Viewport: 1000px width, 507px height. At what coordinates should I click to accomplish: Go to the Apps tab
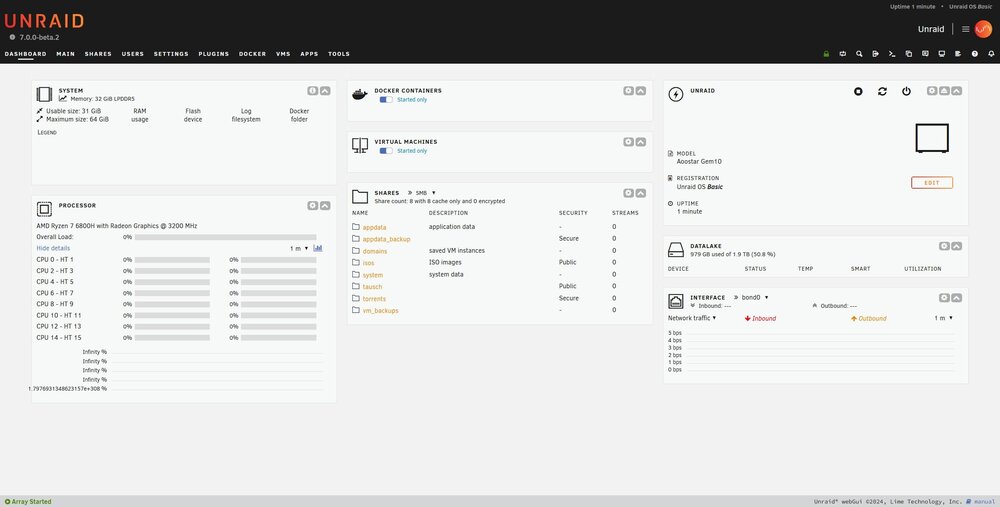click(309, 54)
